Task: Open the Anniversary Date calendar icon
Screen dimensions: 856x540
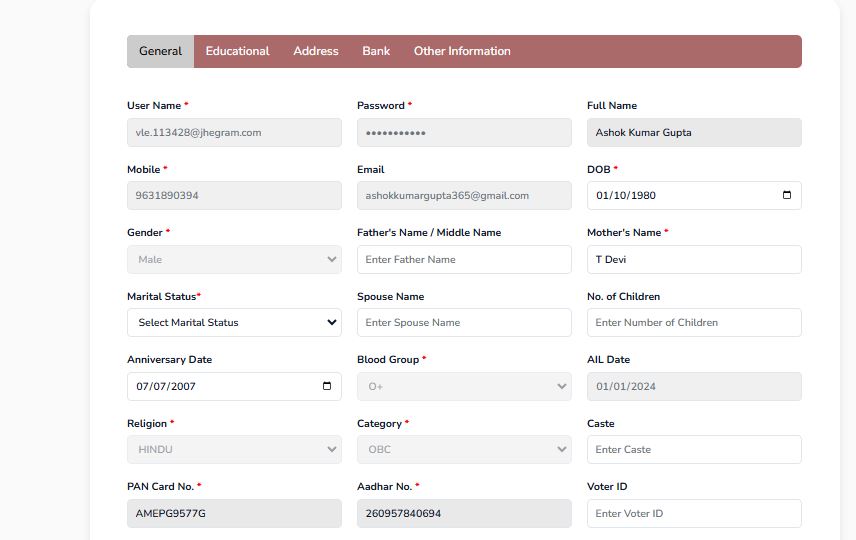Action: coord(326,386)
